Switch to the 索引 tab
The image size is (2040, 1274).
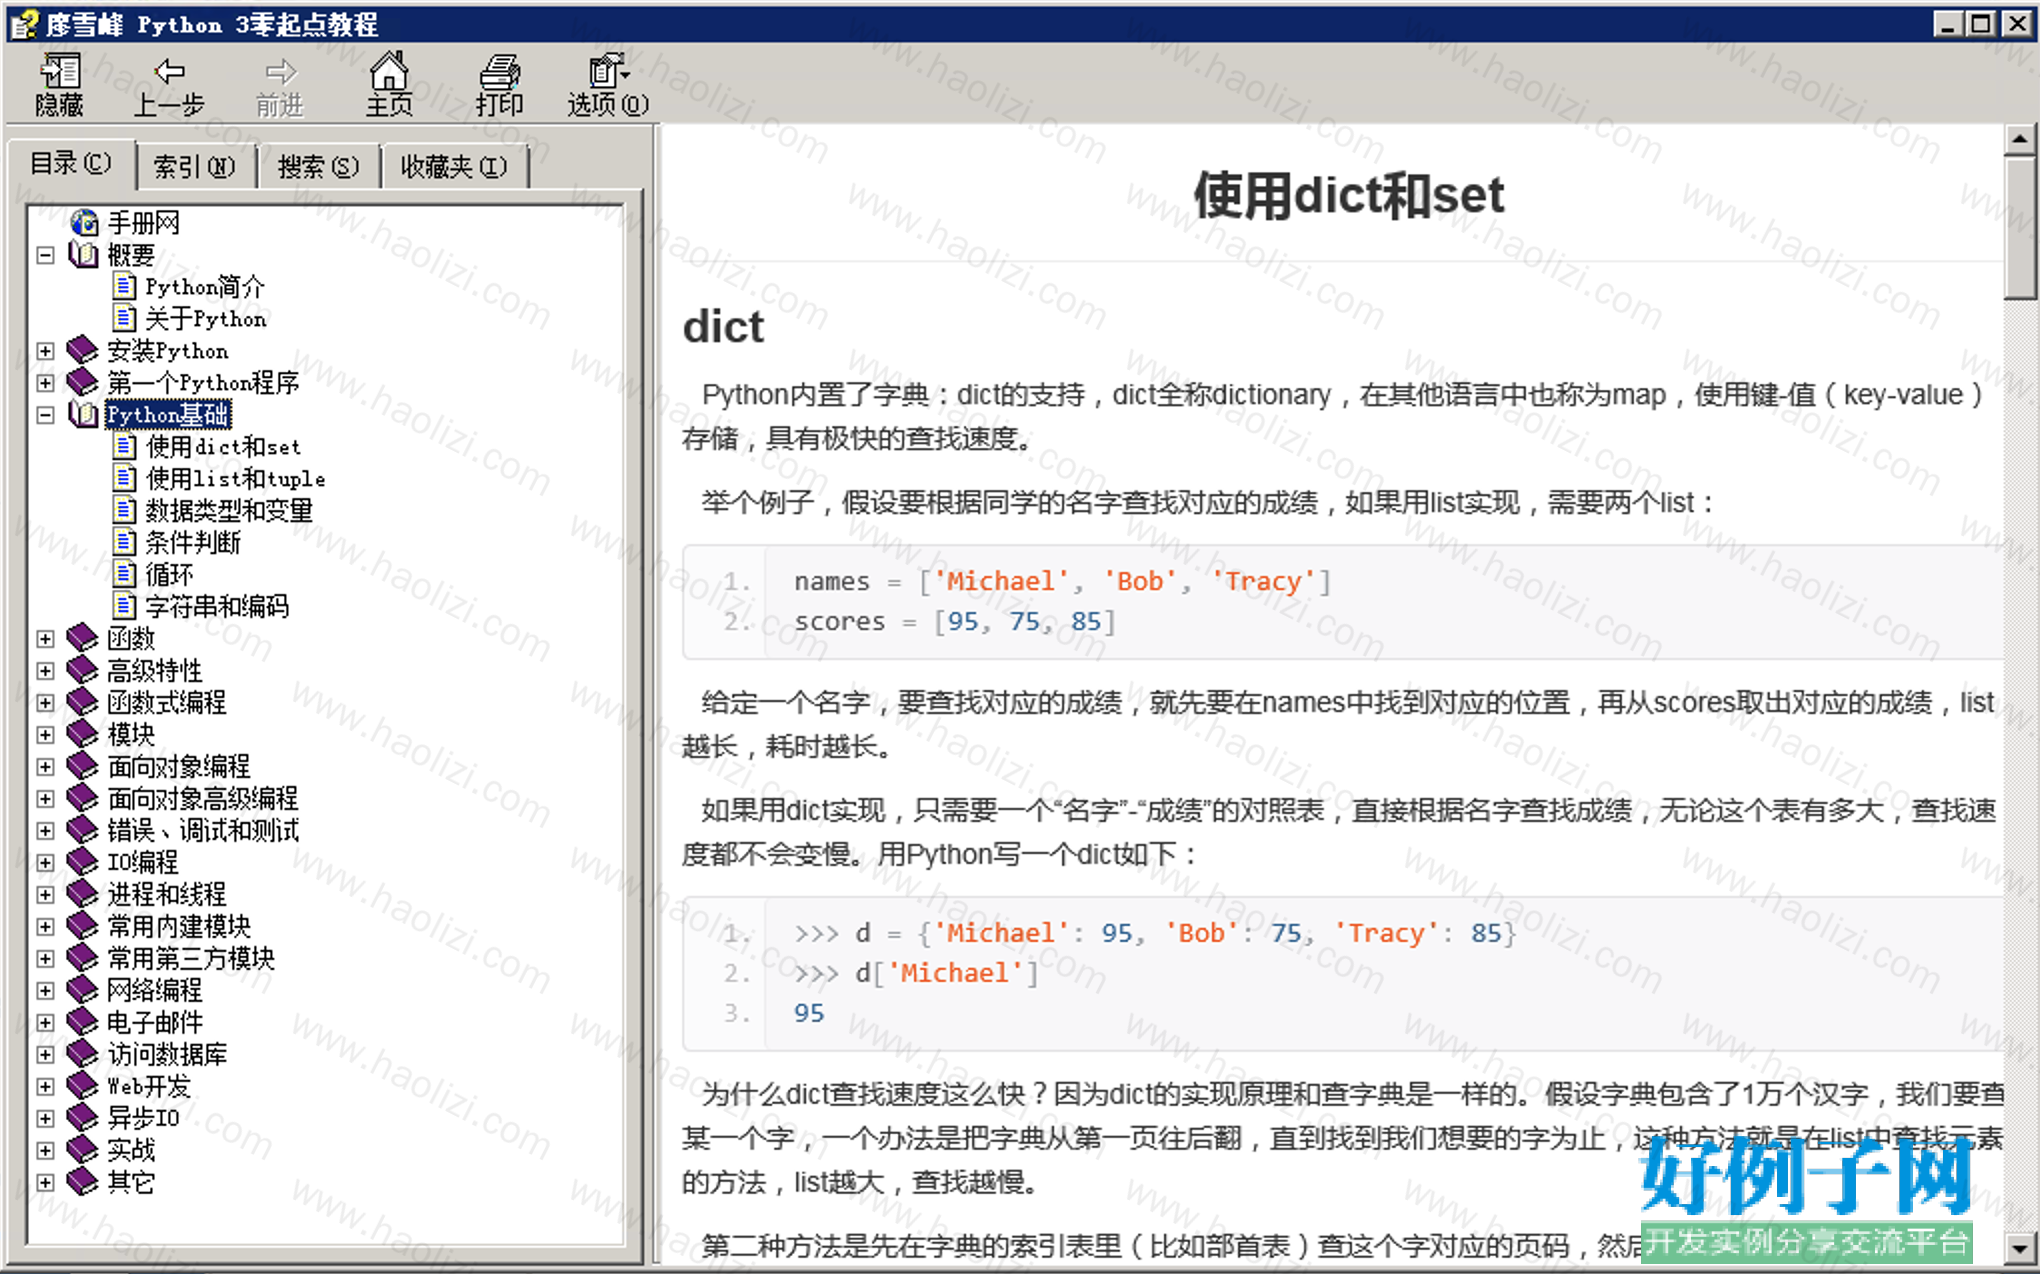click(x=195, y=166)
